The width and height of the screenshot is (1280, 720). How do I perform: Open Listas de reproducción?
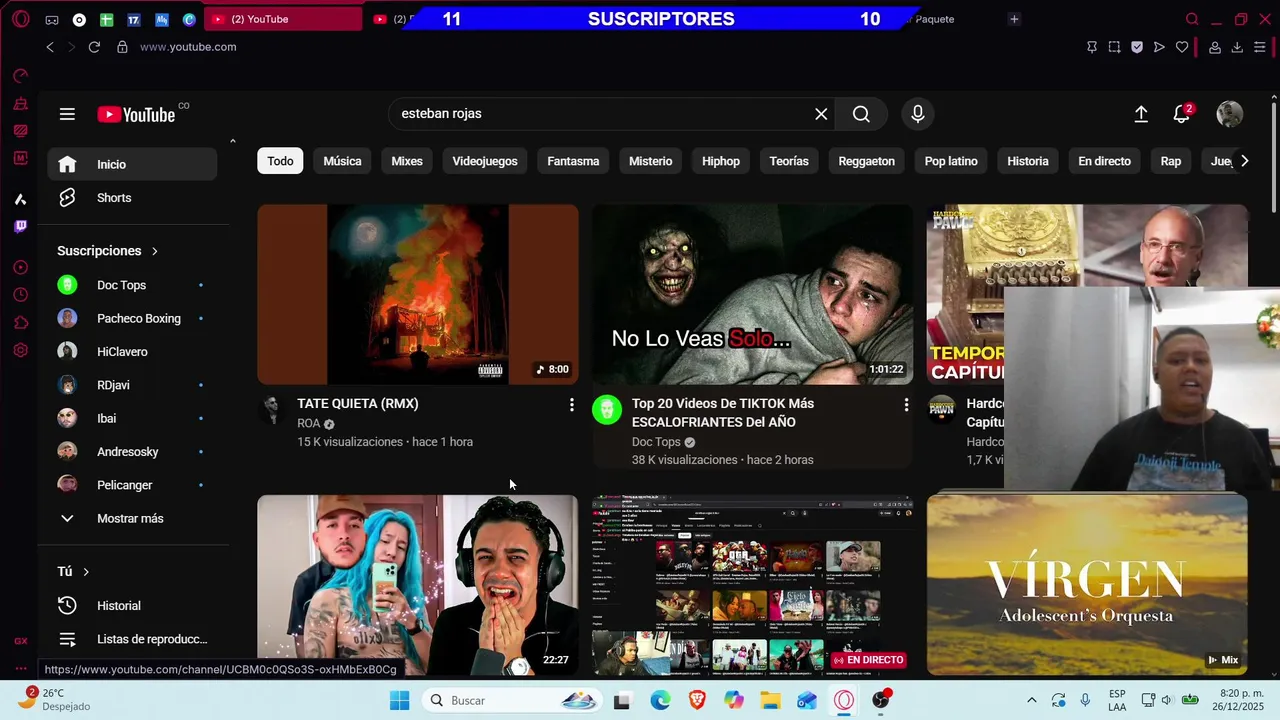(x=132, y=639)
